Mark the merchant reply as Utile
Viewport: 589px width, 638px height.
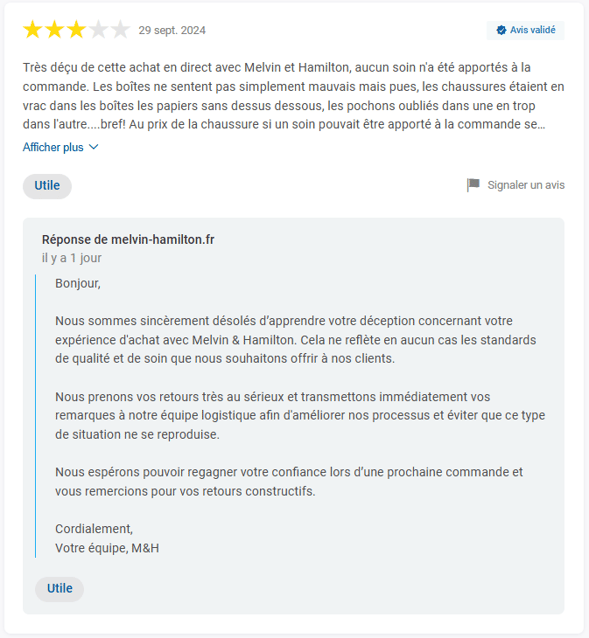[59, 589]
